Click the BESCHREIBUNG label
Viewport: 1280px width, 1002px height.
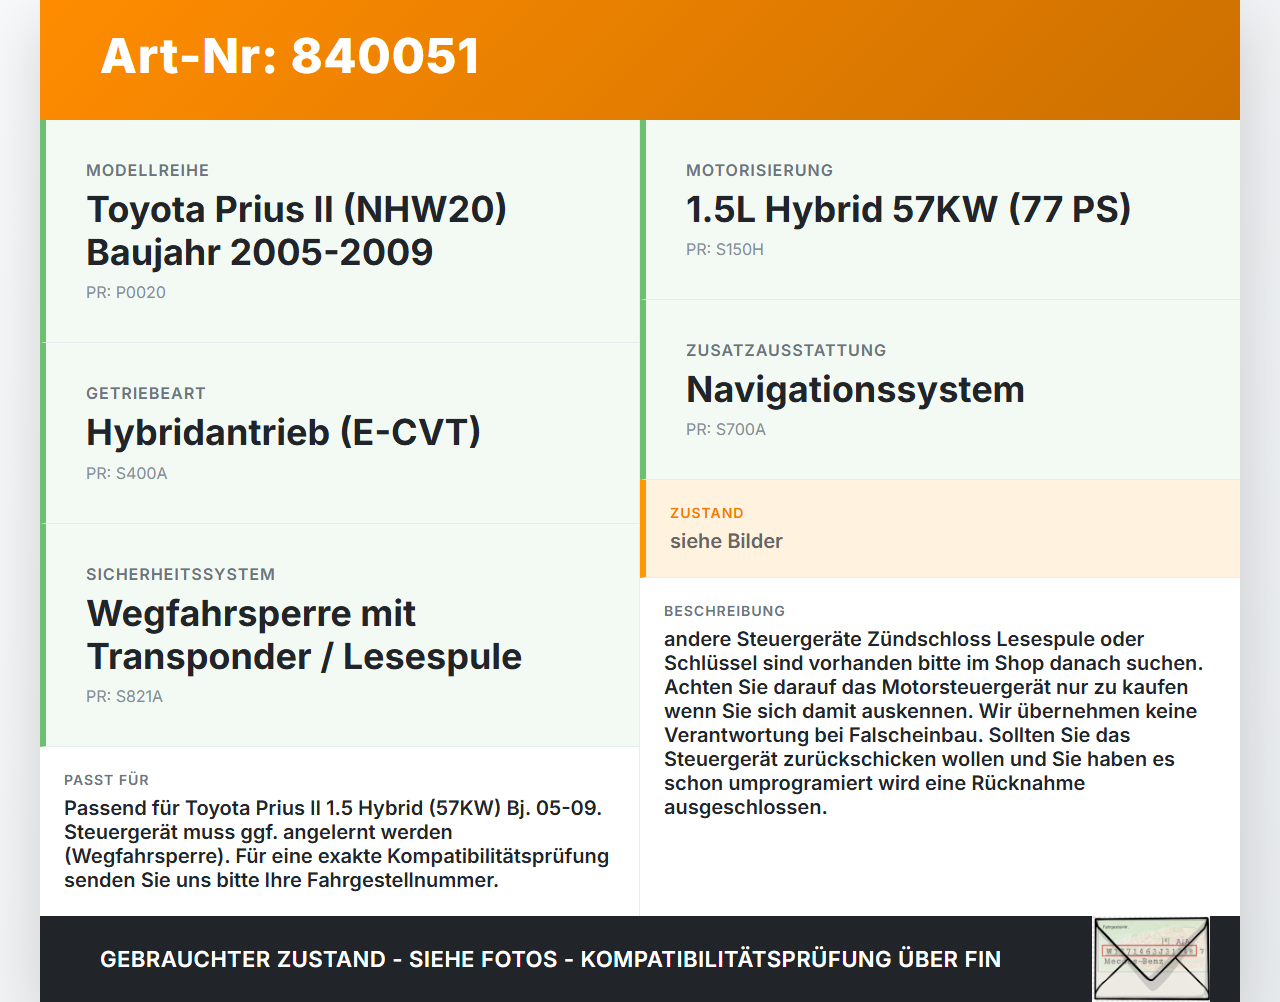[x=725, y=611]
